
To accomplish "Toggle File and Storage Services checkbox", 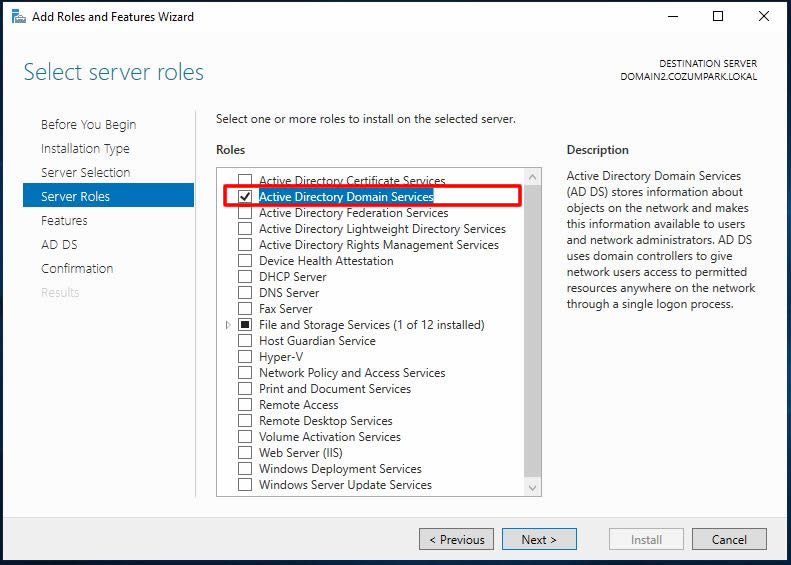I will coord(245,324).
